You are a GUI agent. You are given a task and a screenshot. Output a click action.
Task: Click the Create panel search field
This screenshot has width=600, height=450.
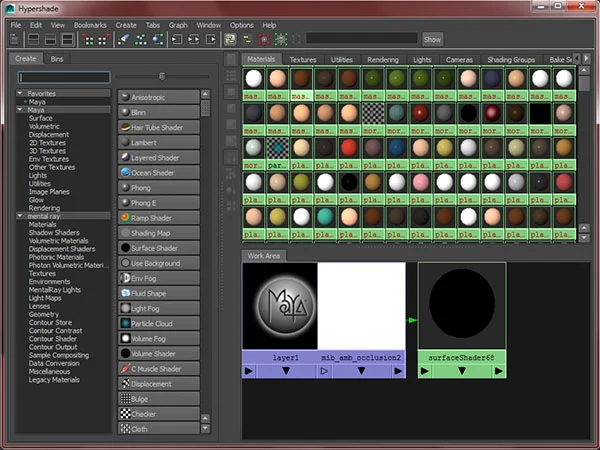click(x=64, y=77)
